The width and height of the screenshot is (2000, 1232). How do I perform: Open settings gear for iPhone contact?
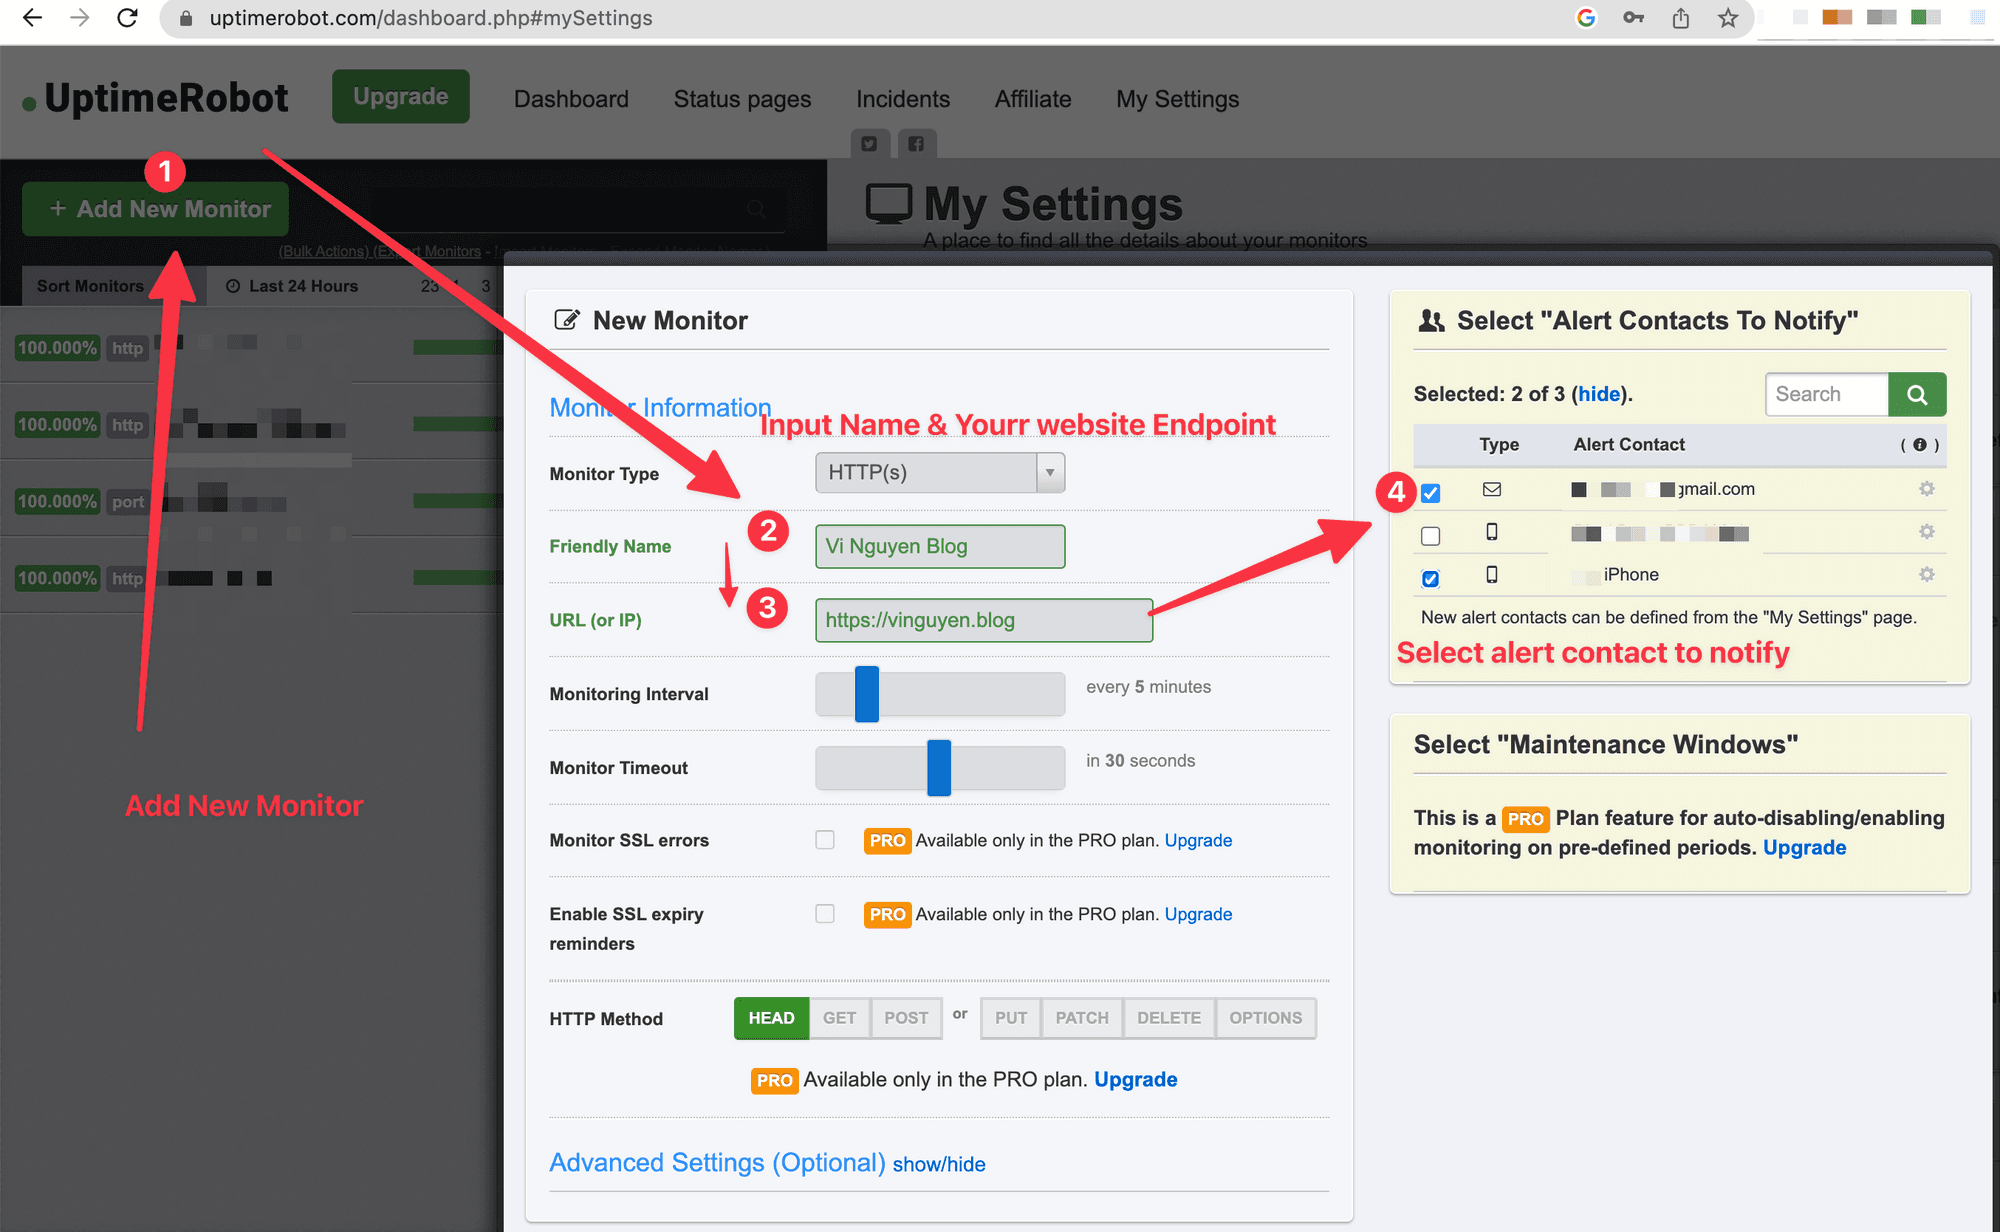pos(1926,574)
